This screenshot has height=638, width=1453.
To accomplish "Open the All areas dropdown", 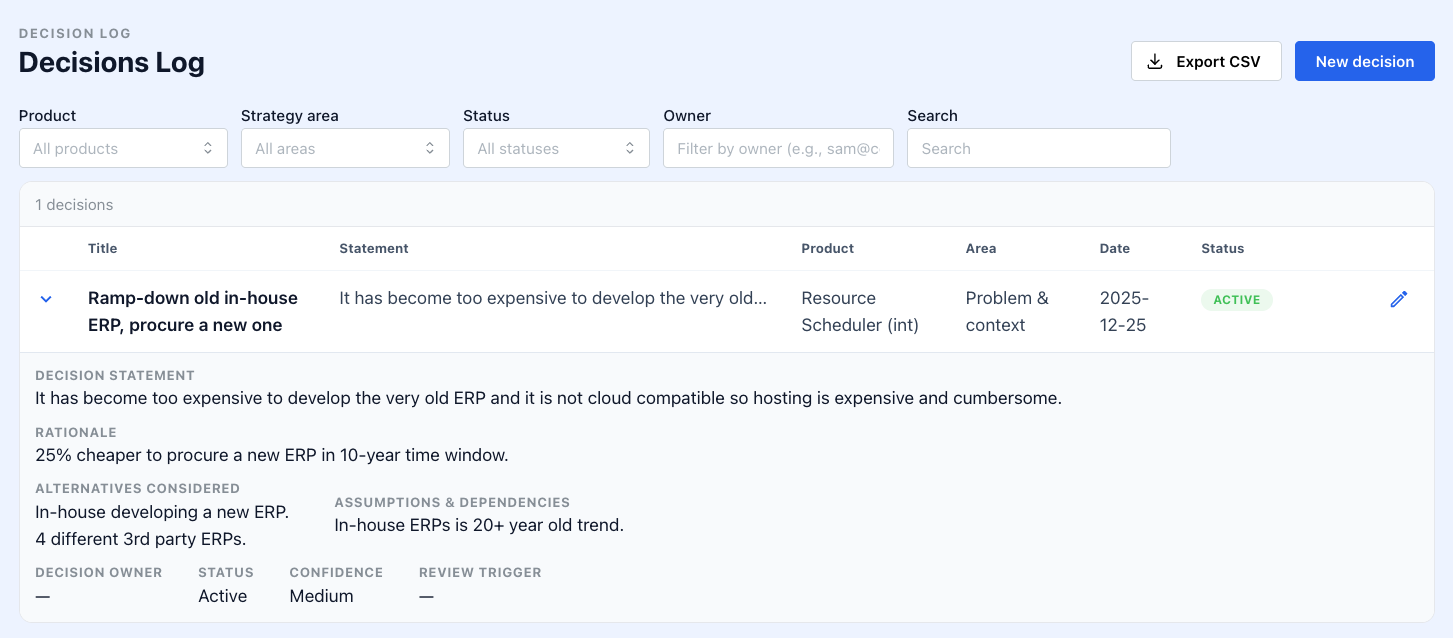I will coord(345,147).
